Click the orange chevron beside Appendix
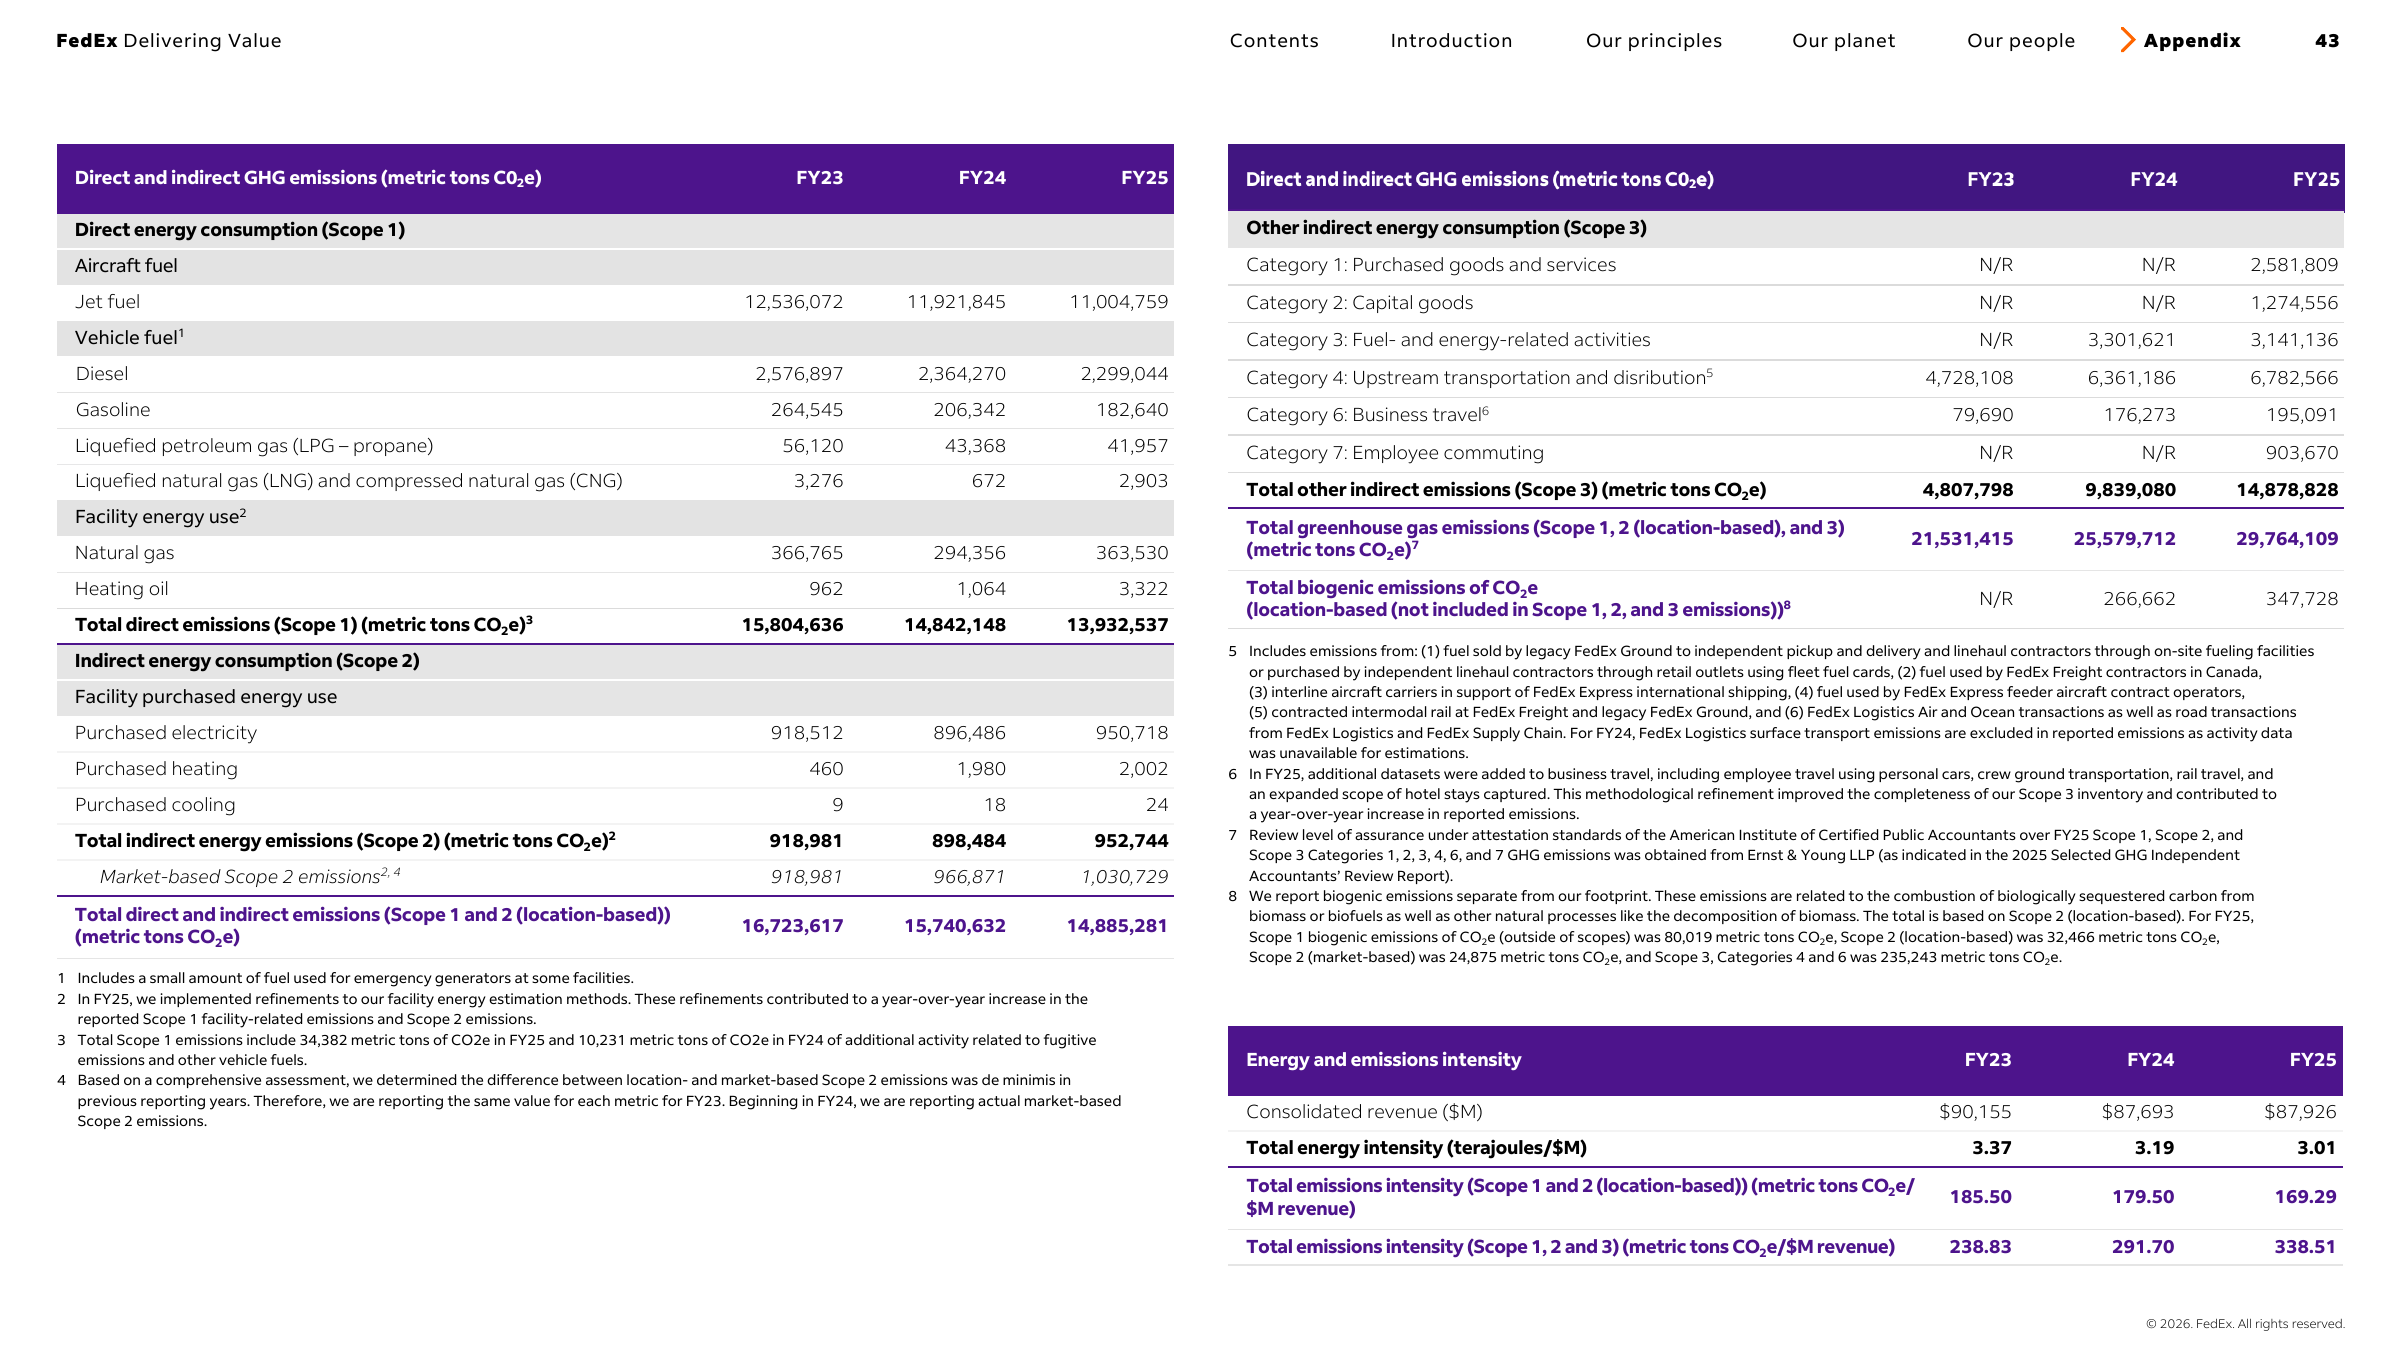 tap(2127, 40)
